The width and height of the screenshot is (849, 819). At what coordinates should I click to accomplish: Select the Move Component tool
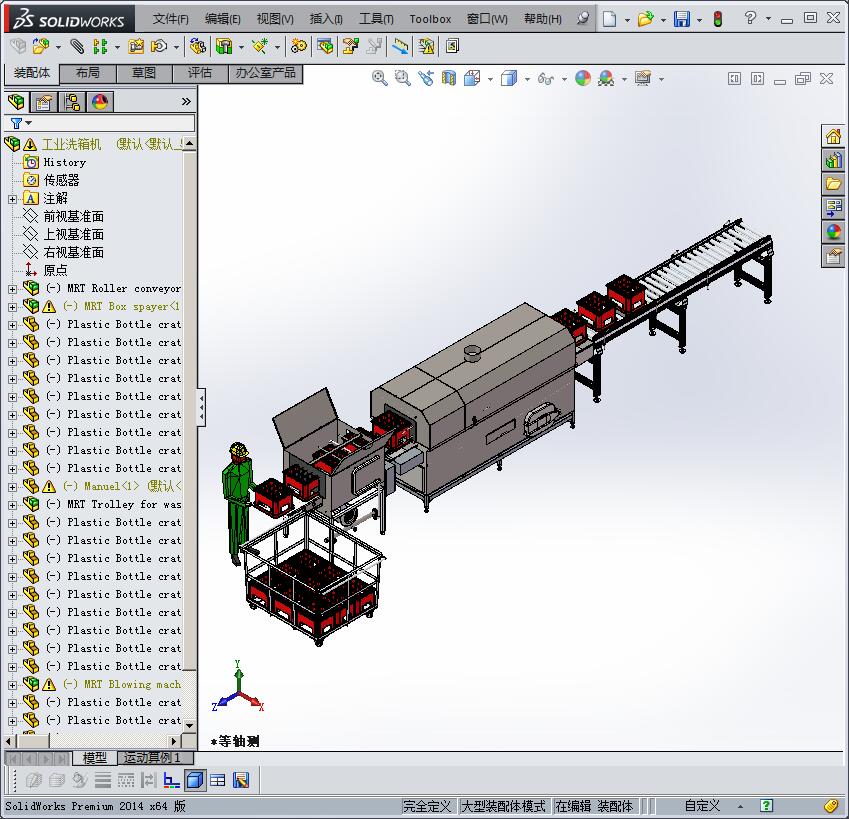pos(160,46)
